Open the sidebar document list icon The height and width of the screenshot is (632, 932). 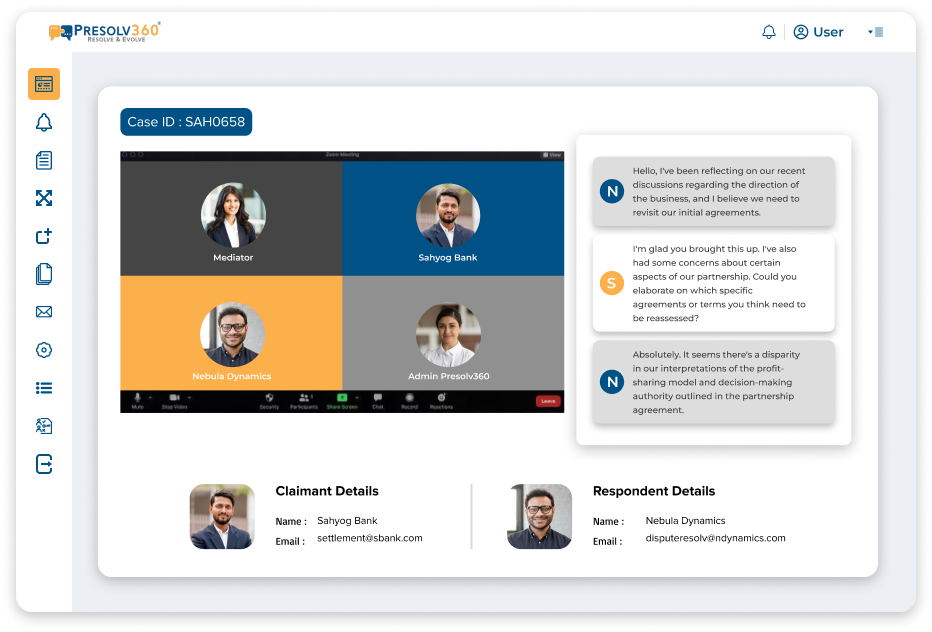pos(44,161)
